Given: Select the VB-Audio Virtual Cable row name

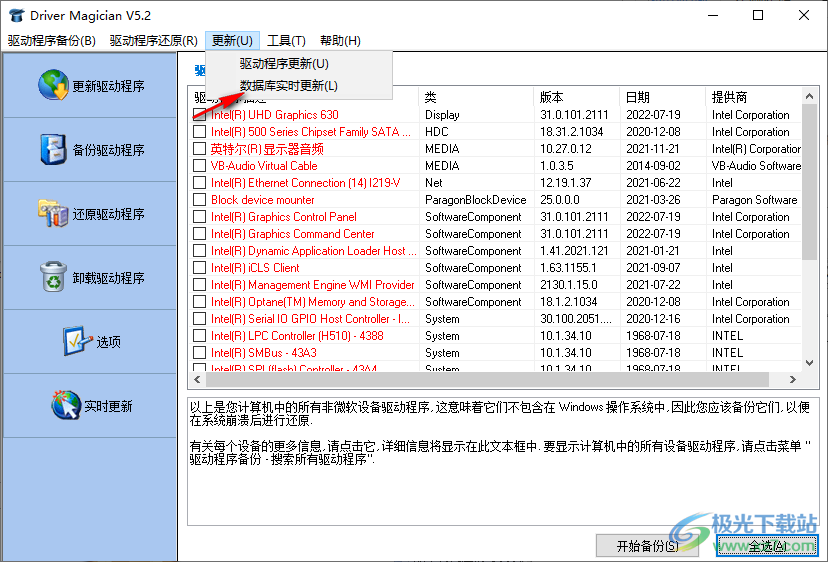Looking at the screenshot, I should (264, 165).
